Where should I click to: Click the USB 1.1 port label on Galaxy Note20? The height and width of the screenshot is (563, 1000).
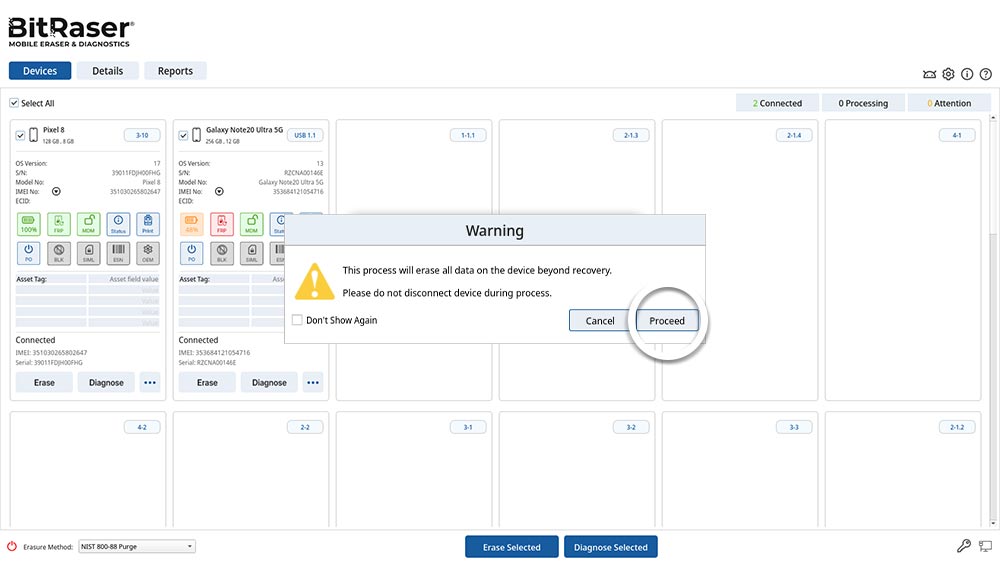pos(305,135)
